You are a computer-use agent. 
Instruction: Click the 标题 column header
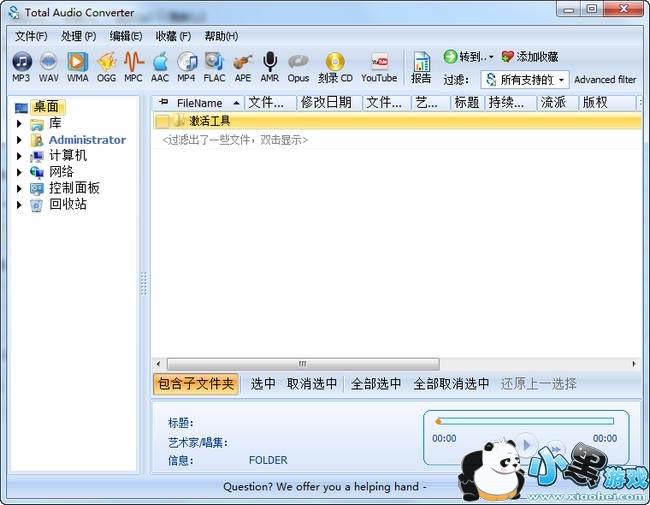point(466,103)
